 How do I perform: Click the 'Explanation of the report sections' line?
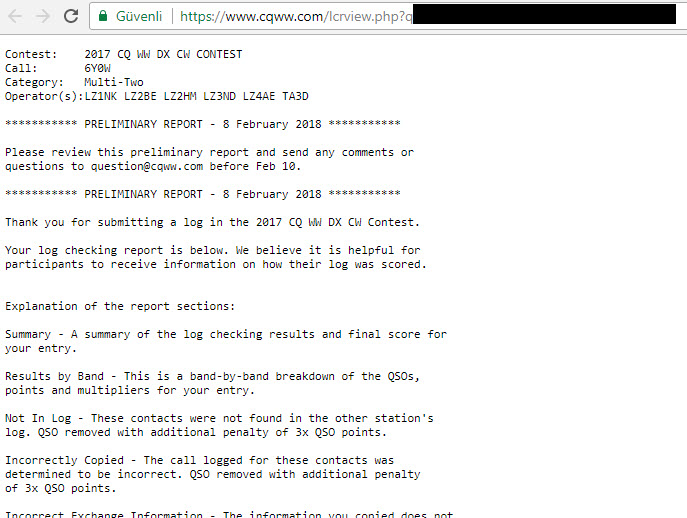pos(120,306)
